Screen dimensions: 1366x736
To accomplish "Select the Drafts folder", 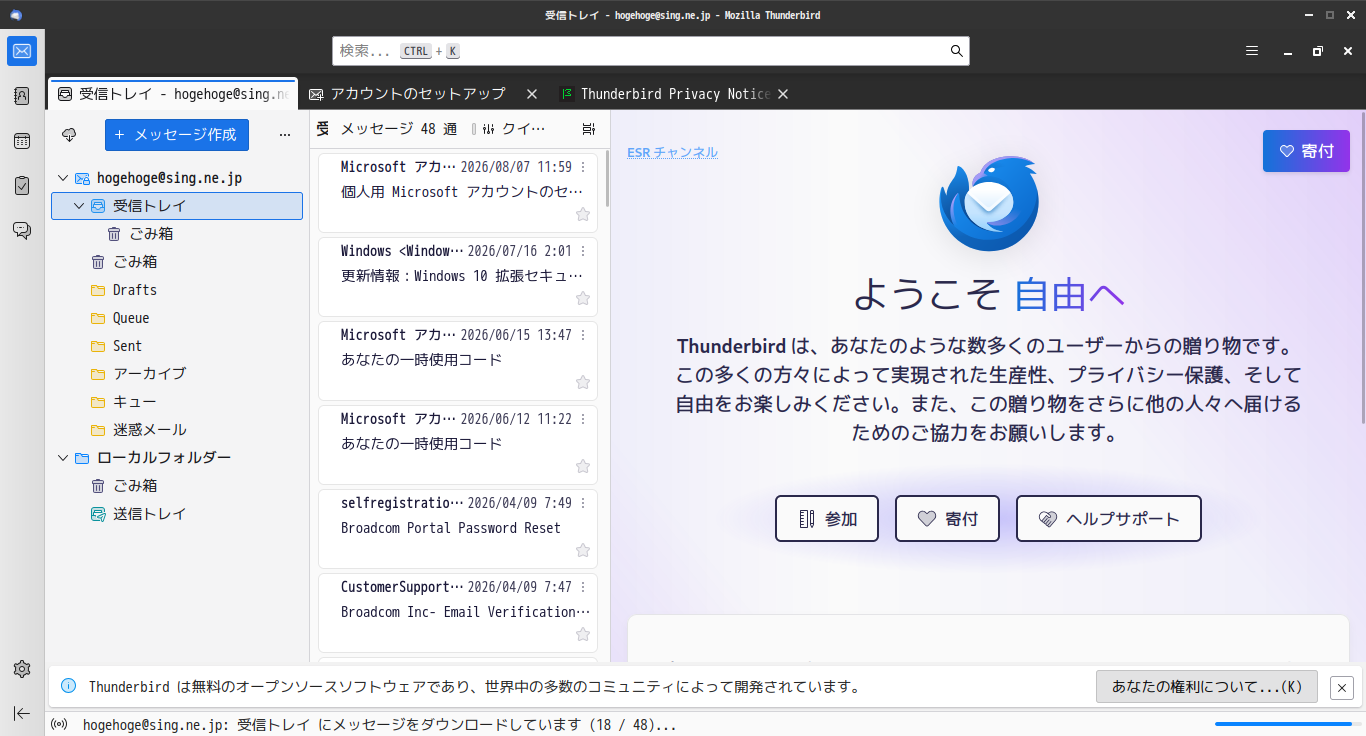I will point(177,290).
